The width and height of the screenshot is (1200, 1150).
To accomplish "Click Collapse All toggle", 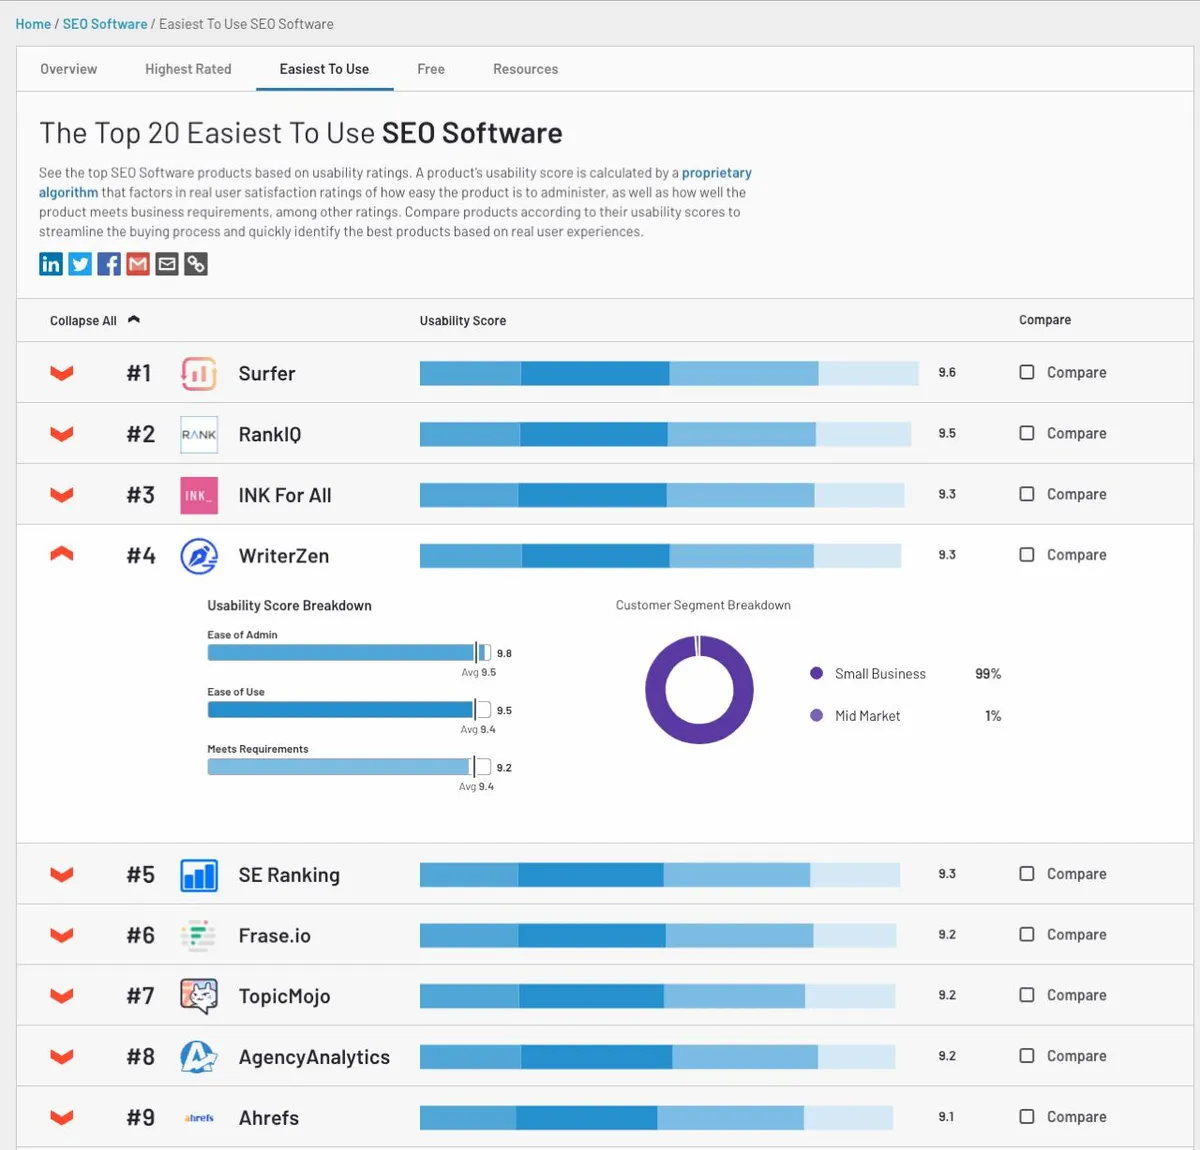I will tap(94, 321).
